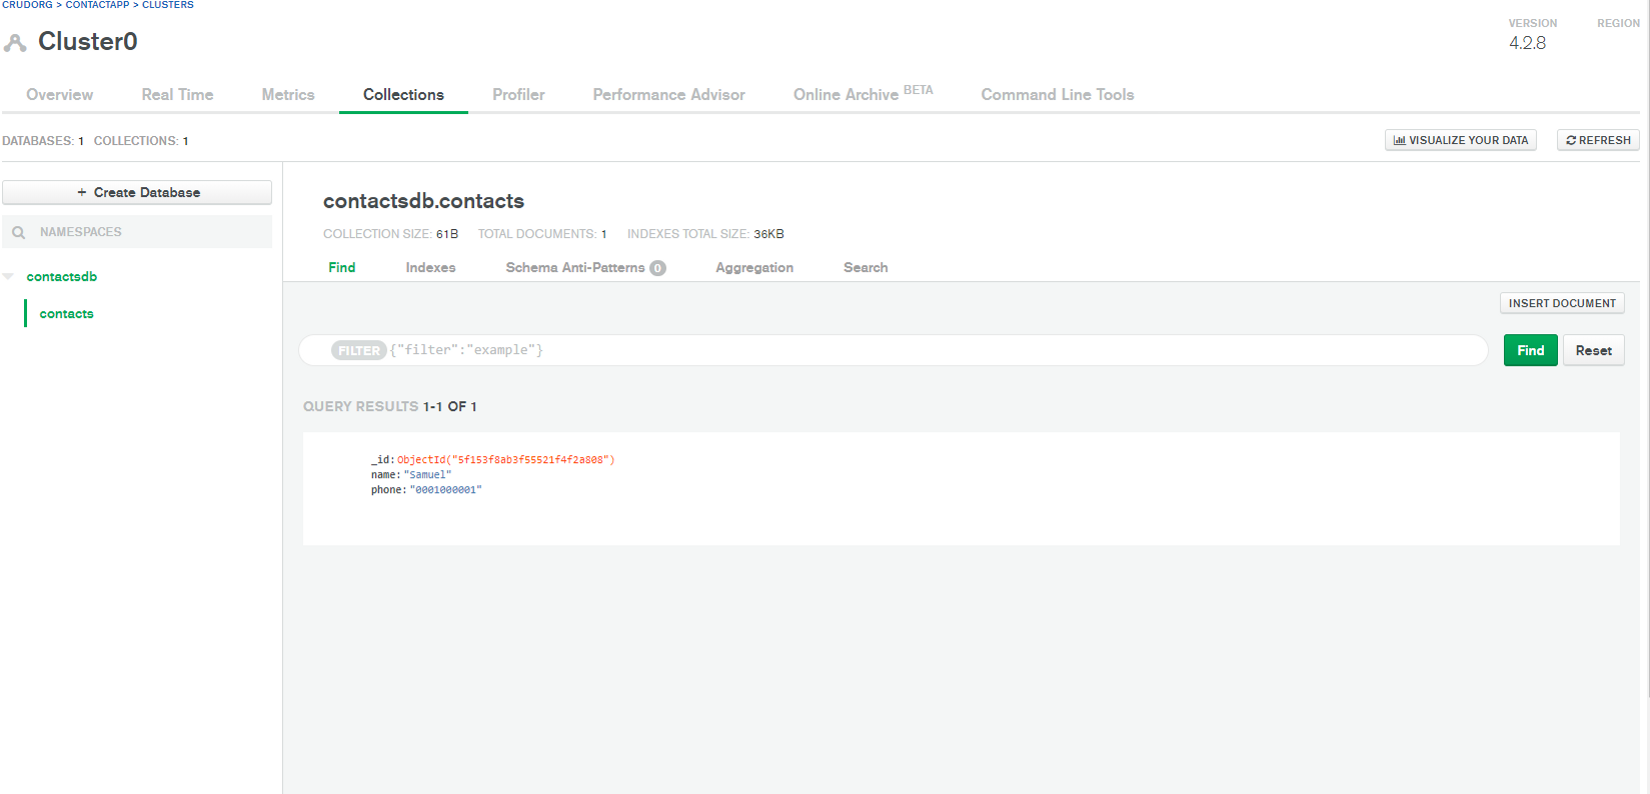This screenshot has width=1650, height=794.
Task: Click the Samuel document's ObjectId value
Action: [506, 460]
